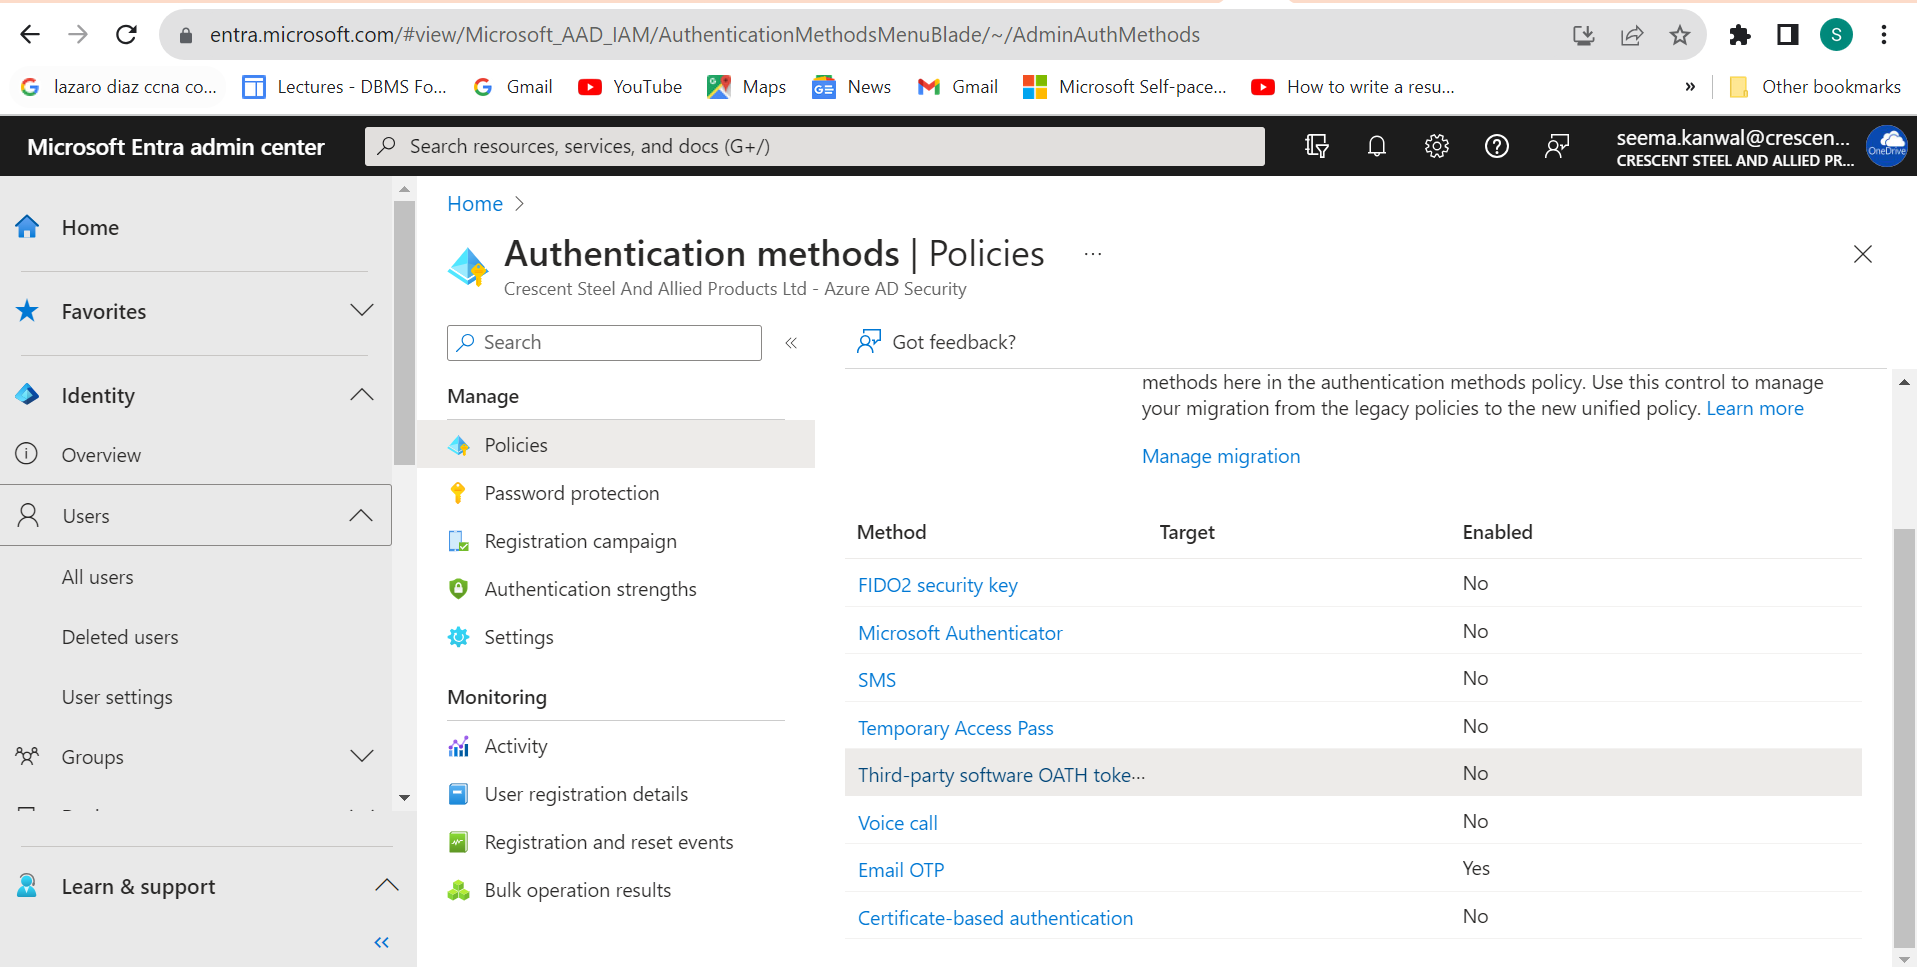This screenshot has height=967, width=1917.
Task: Open the ellipsis more options next to Policies
Action: [x=1093, y=254]
